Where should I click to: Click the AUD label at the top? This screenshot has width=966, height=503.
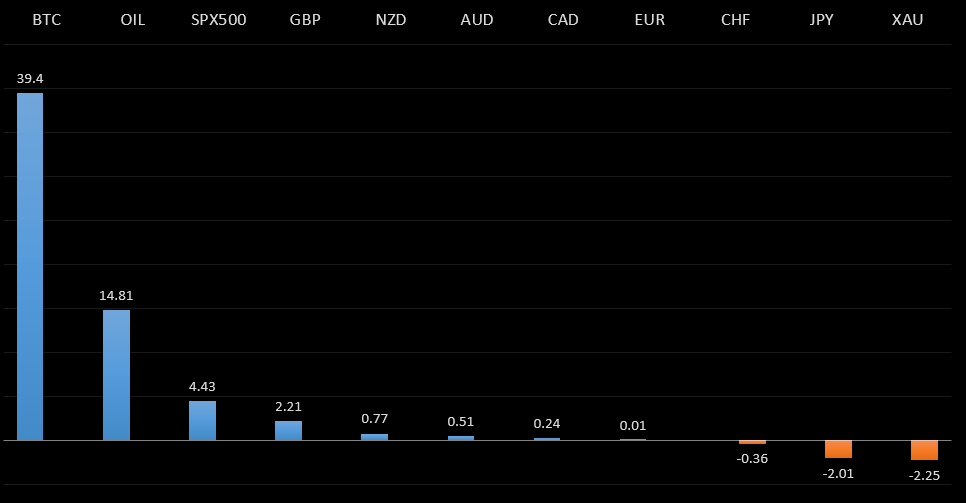click(477, 20)
